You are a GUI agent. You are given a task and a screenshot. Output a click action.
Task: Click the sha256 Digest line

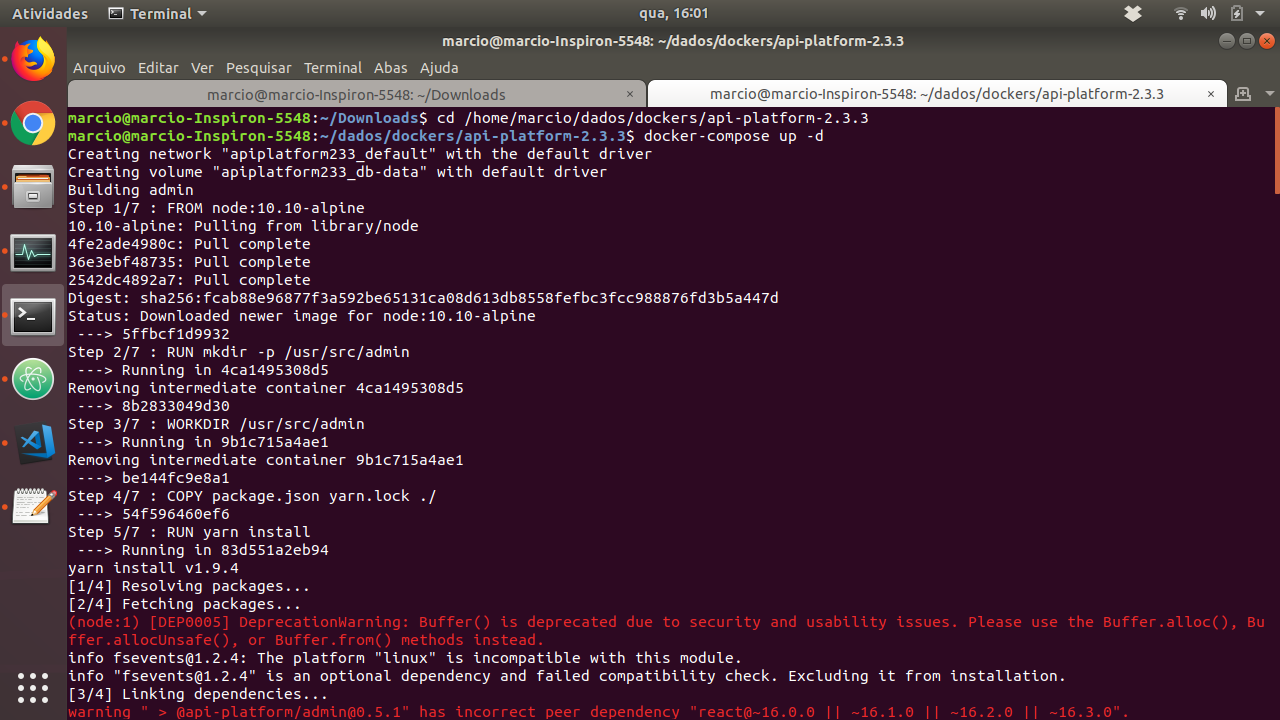click(423, 298)
